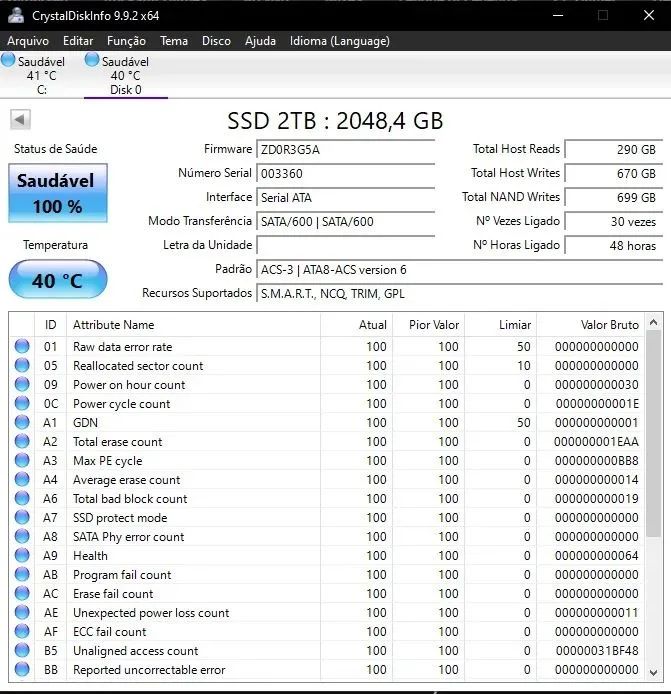Click the blue status circle on C: tab
Screen dimensions: 671x694
[8, 60]
